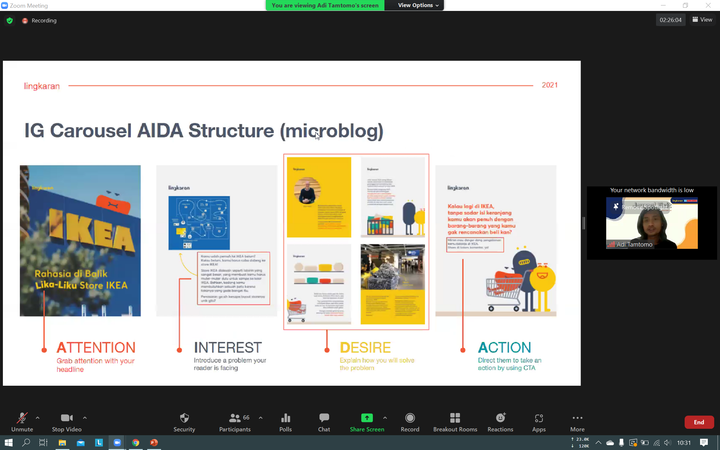Open the Chat panel
This screenshot has width=720, height=450.
(x=324, y=422)
